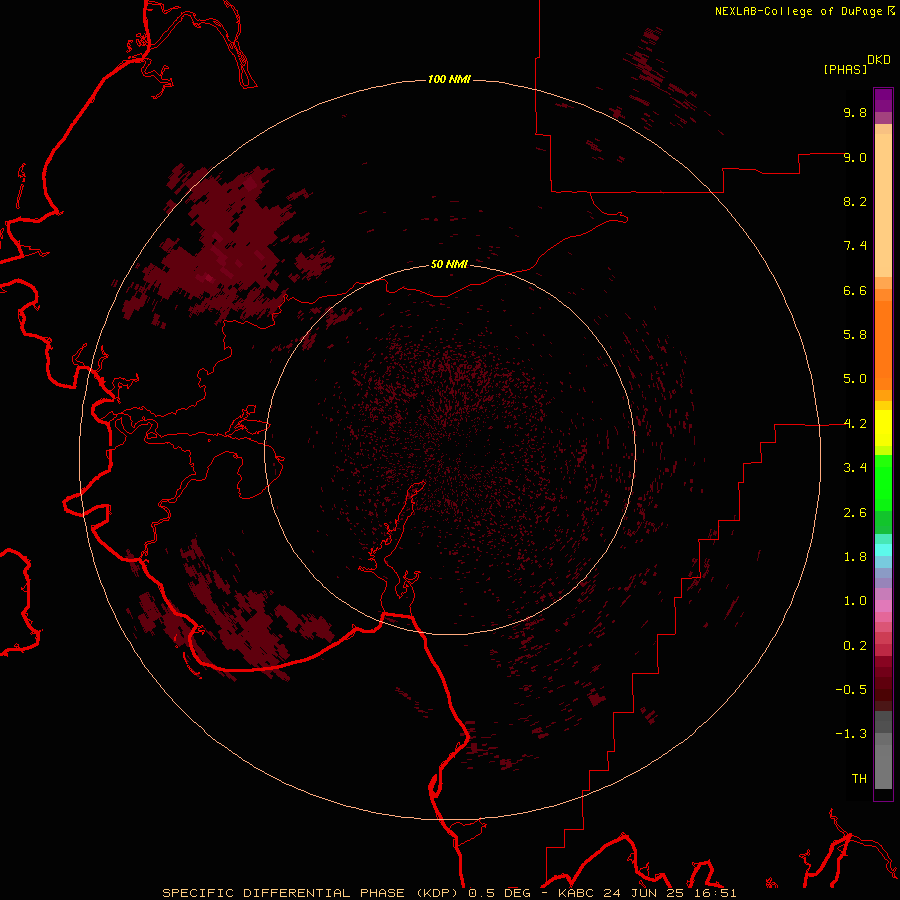The width and height of the screenshot is (900, 900).
Task: Click the DKD legend label
Action: click(879, 60)
